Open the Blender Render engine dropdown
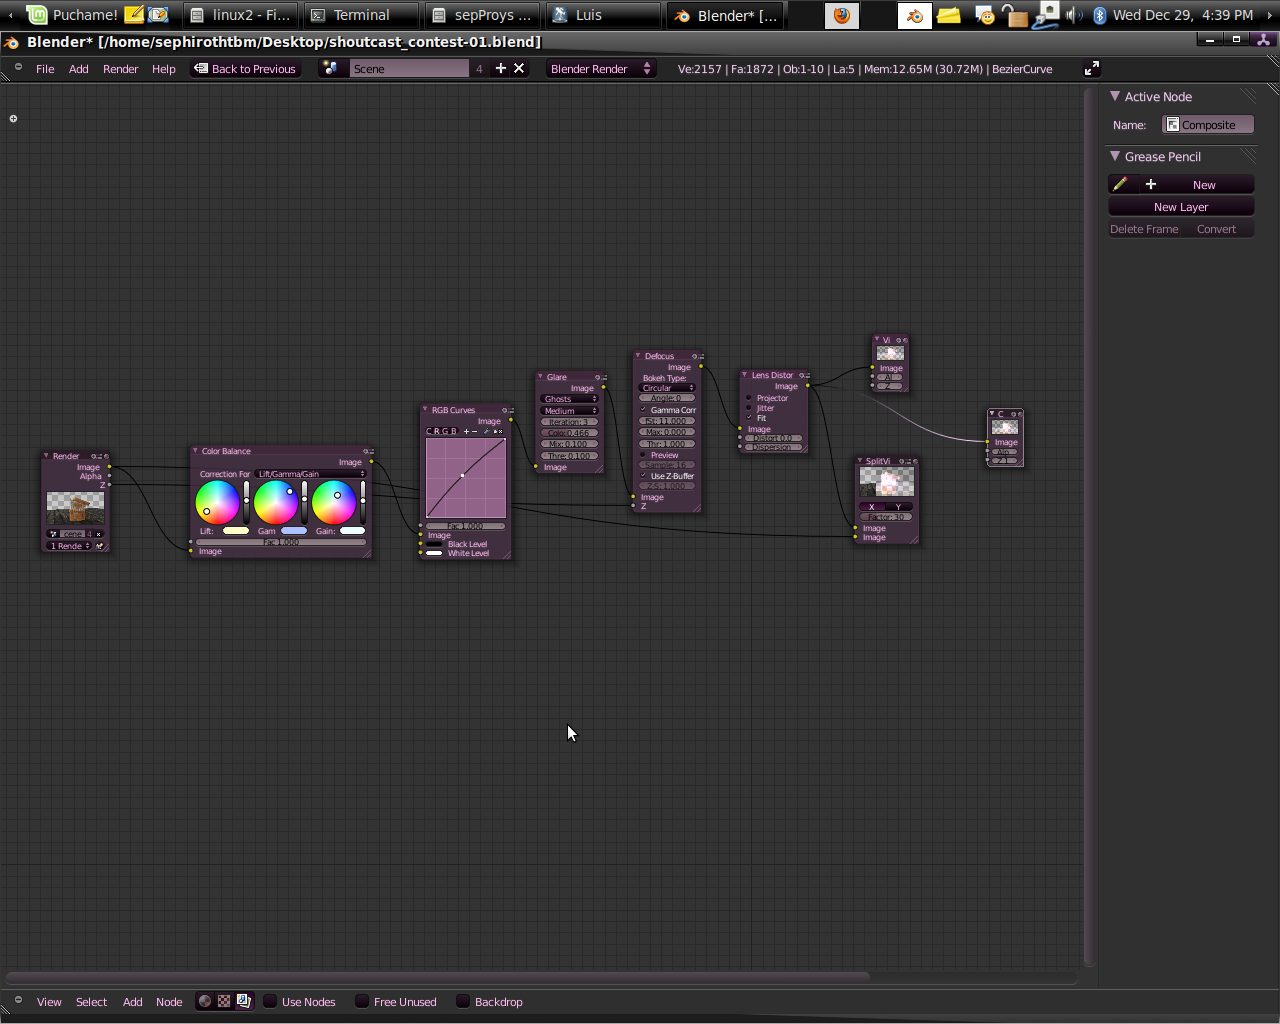 pos(600,68)
